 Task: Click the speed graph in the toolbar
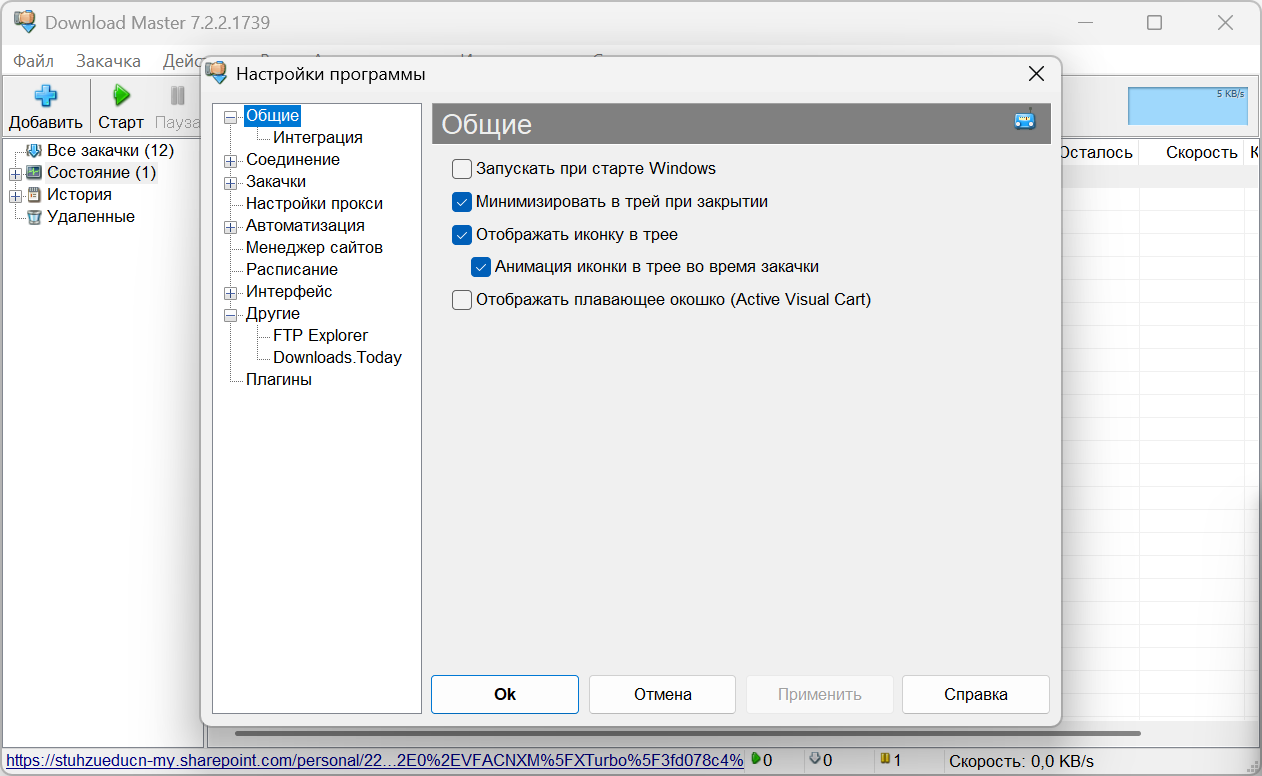pos(1187,106)
